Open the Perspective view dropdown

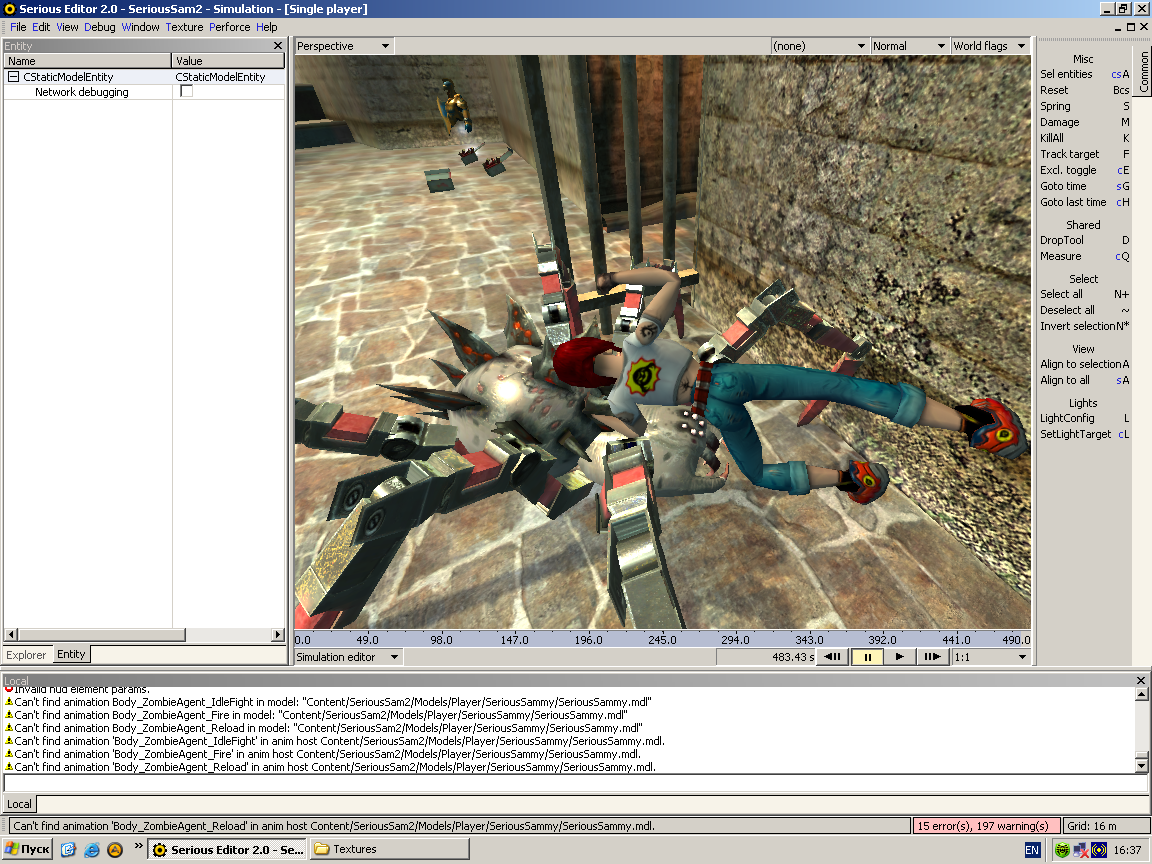343,46
